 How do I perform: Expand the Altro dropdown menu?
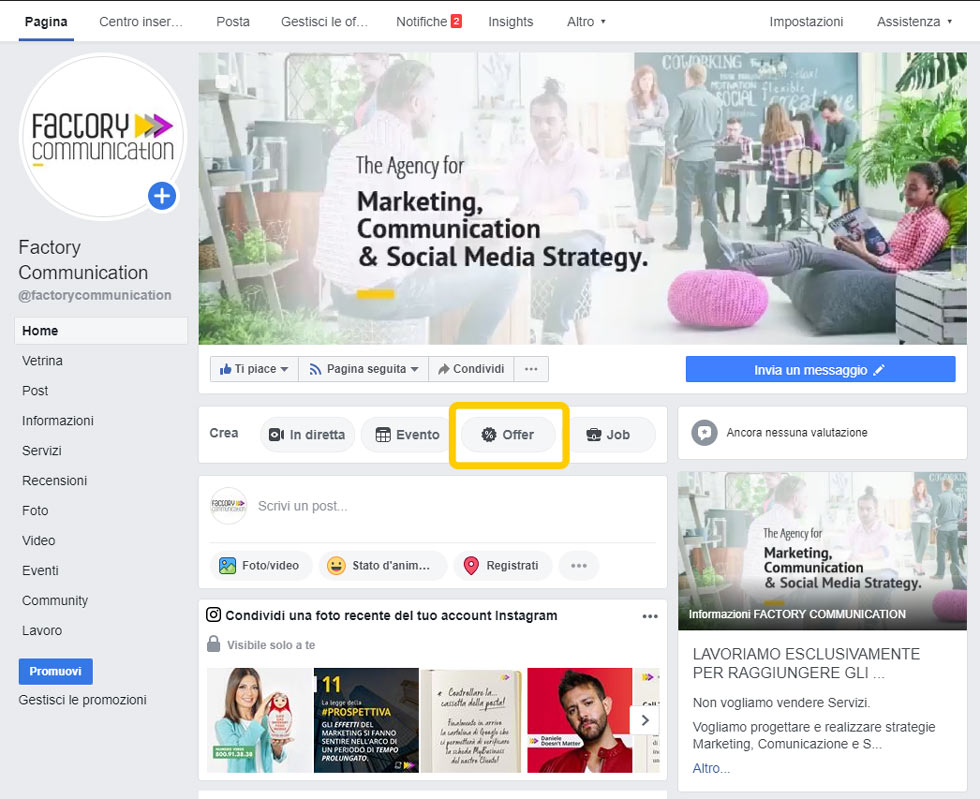pyautogui.click(x=586, y=21)
